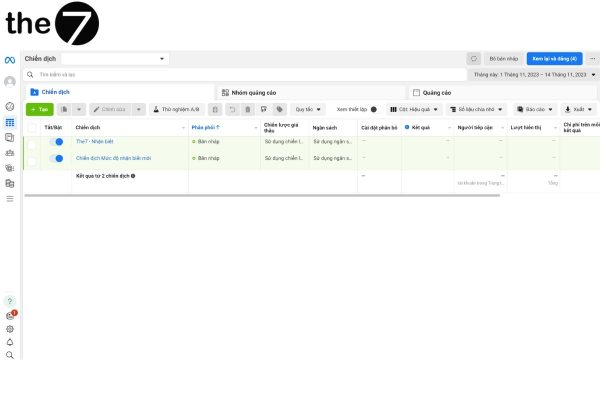Image resolution: width=600 pixels, height=400 pixels.
Task: Open notifications bell in sidebar
Action: pyautogui.click(x=10, y=341)
